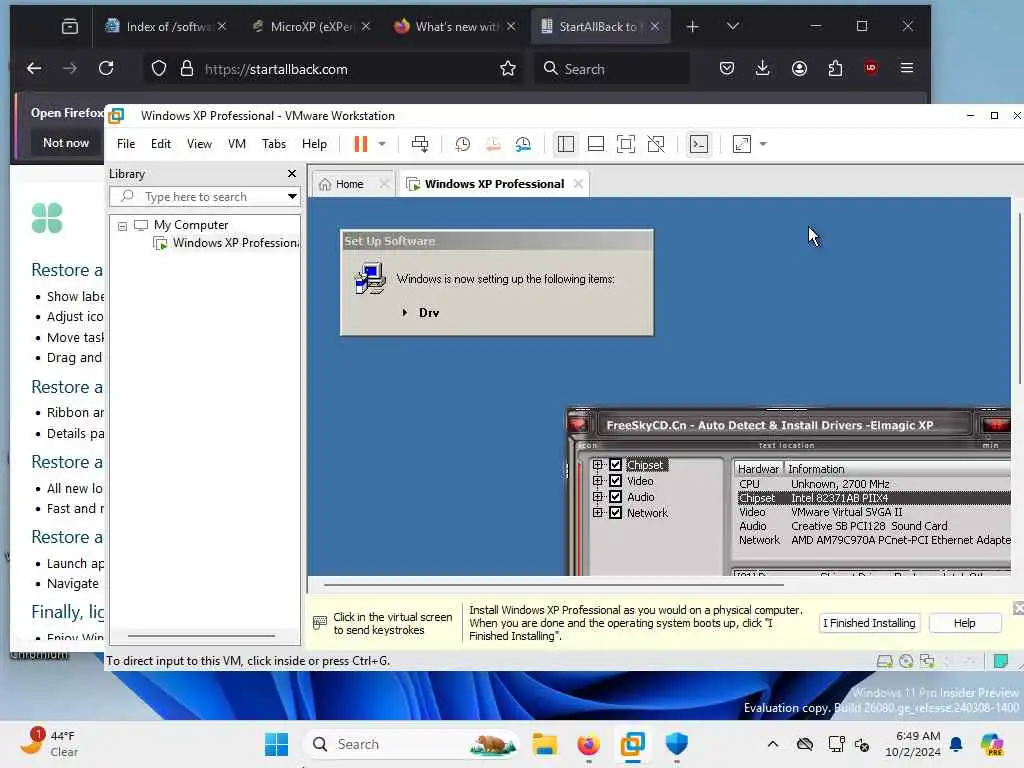This screenshot has width=1024, height=768.
Task: Click the Help button in install bar
Action: pos(965,623)
